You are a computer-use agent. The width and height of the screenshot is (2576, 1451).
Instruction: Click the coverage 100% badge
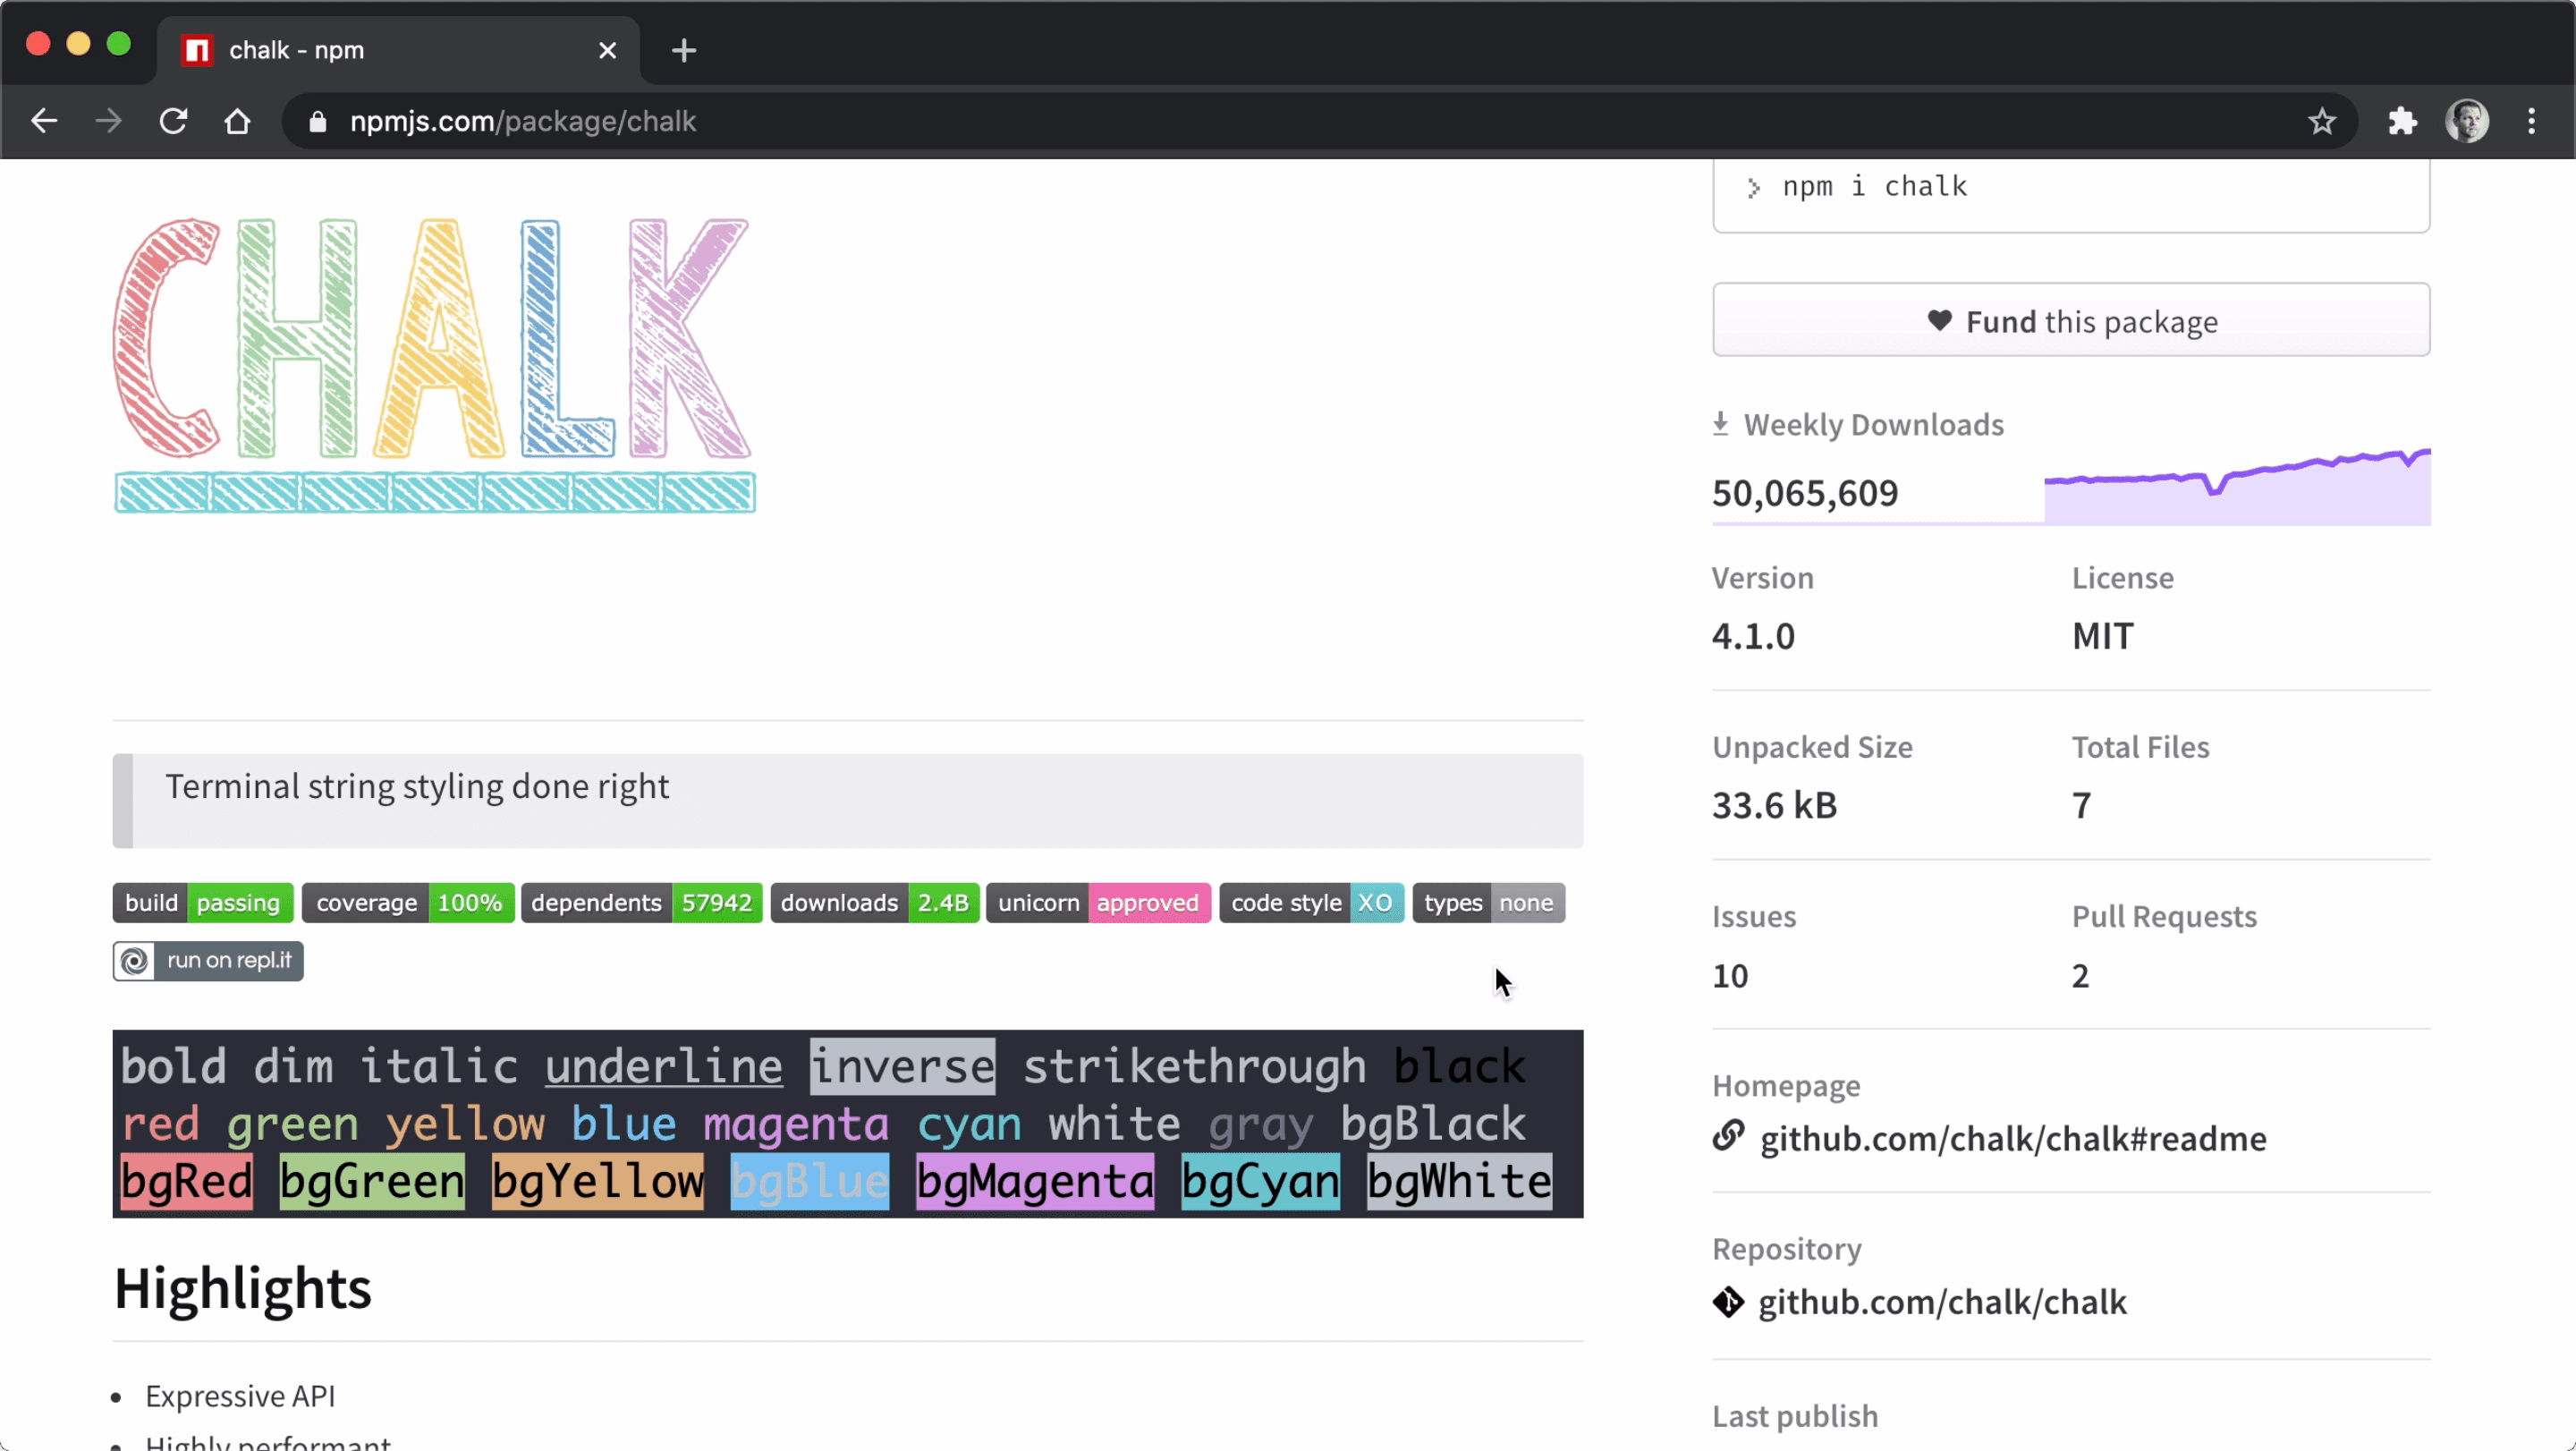click(408, 903)
